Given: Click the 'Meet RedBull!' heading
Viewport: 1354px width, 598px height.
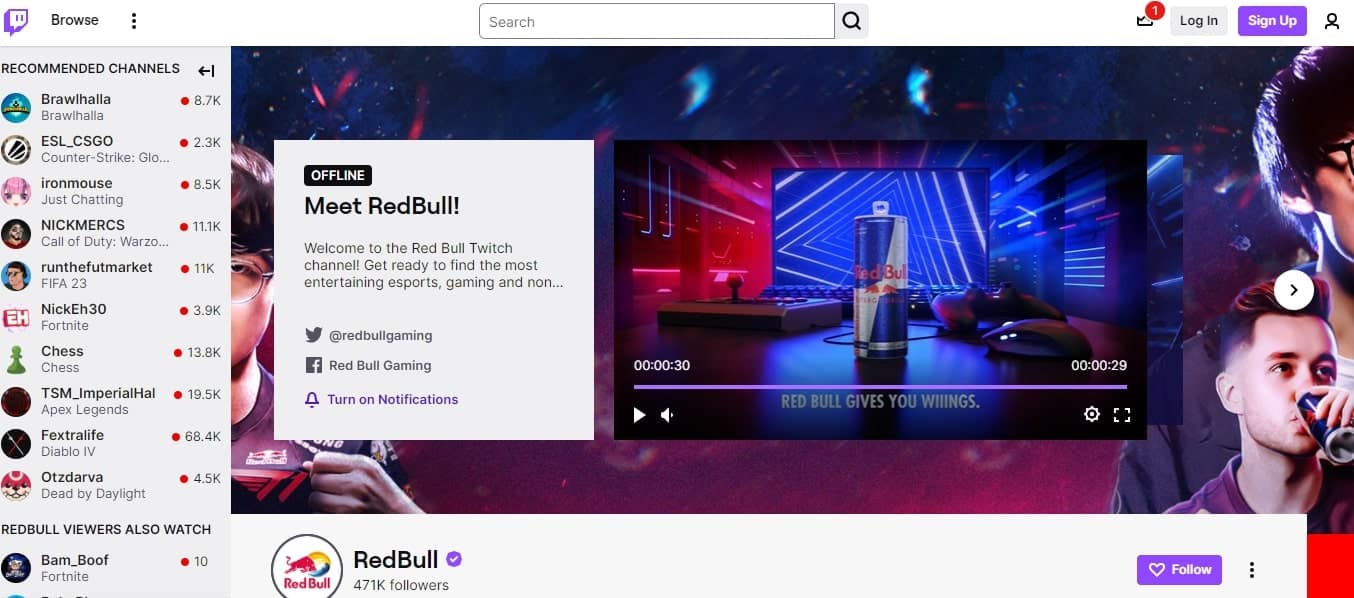Looking at the screenshot, I should tap(382, 207).
